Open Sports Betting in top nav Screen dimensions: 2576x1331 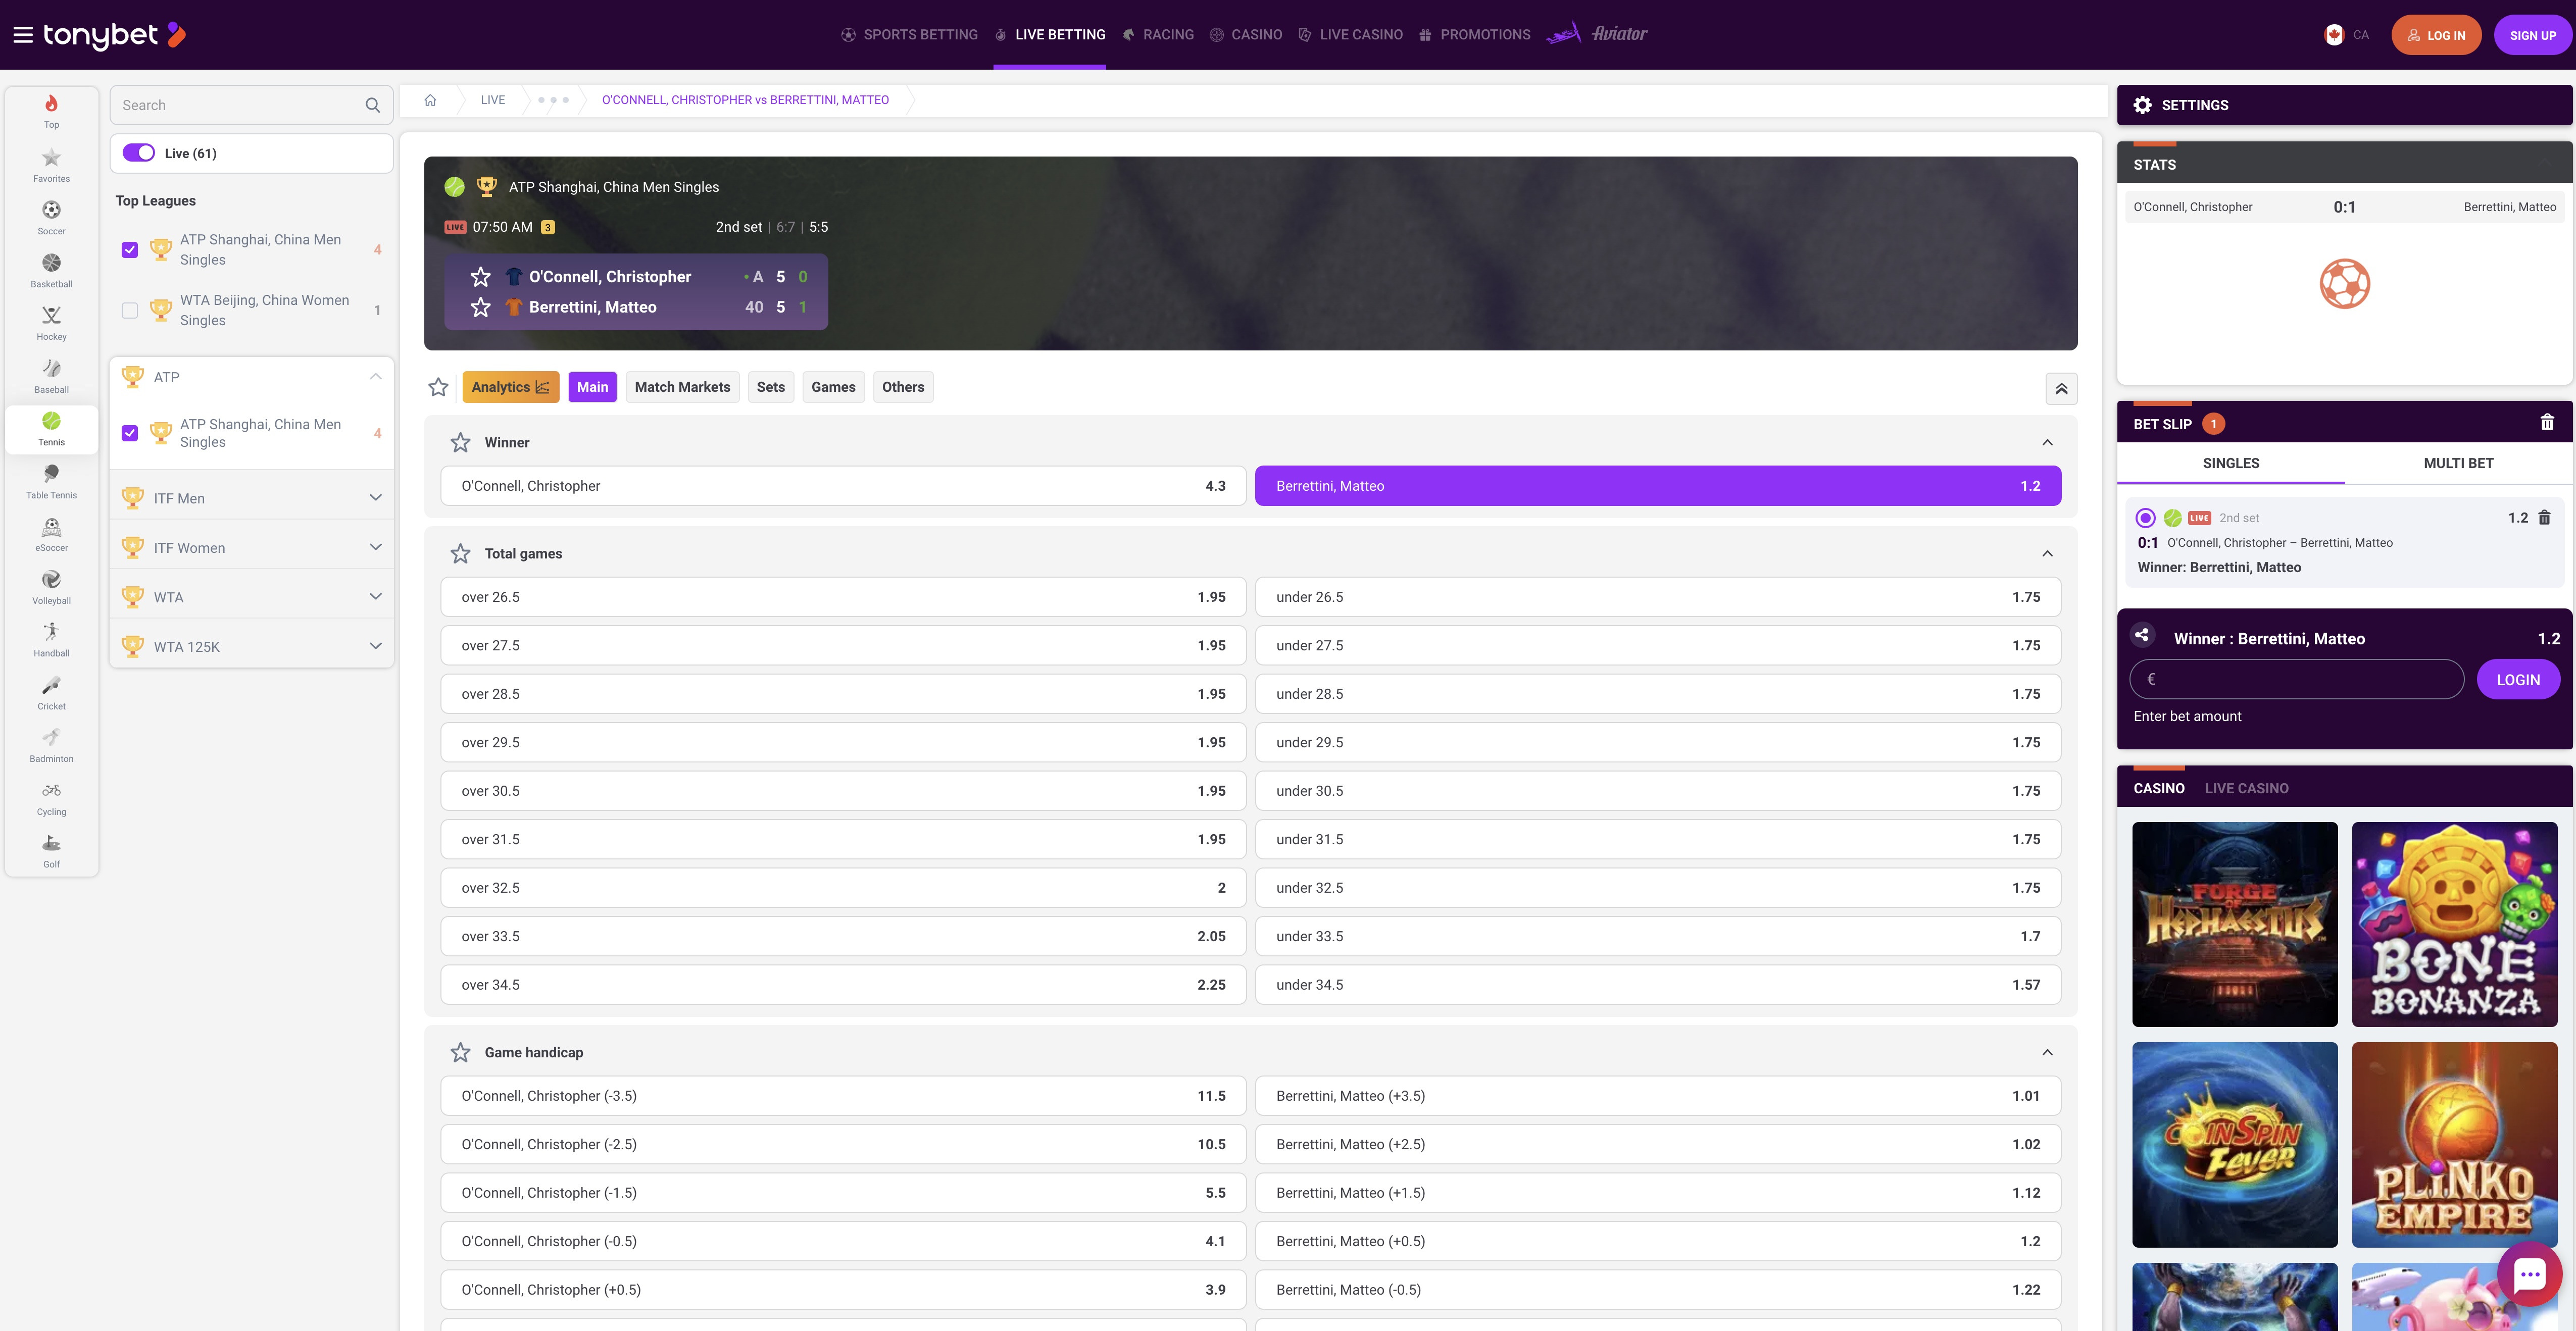909,35
